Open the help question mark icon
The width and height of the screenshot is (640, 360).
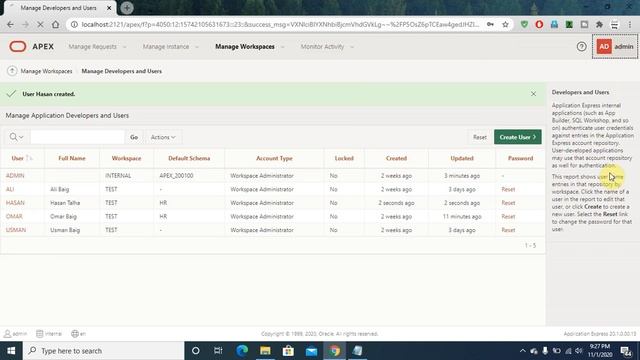click(581, 47)
